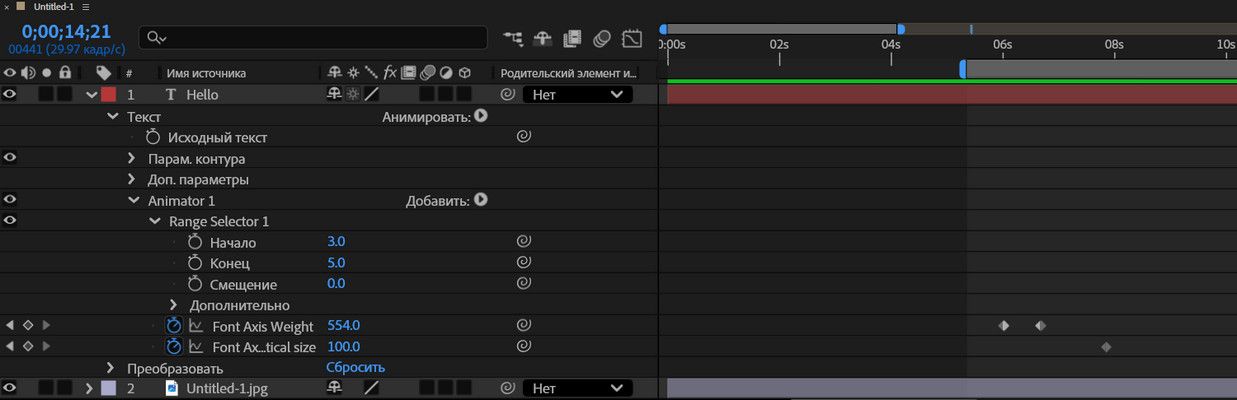This screenshot has height=400, width=1237.
Task: Toggle the hide shy layers switch
Action: pos(543,39)
